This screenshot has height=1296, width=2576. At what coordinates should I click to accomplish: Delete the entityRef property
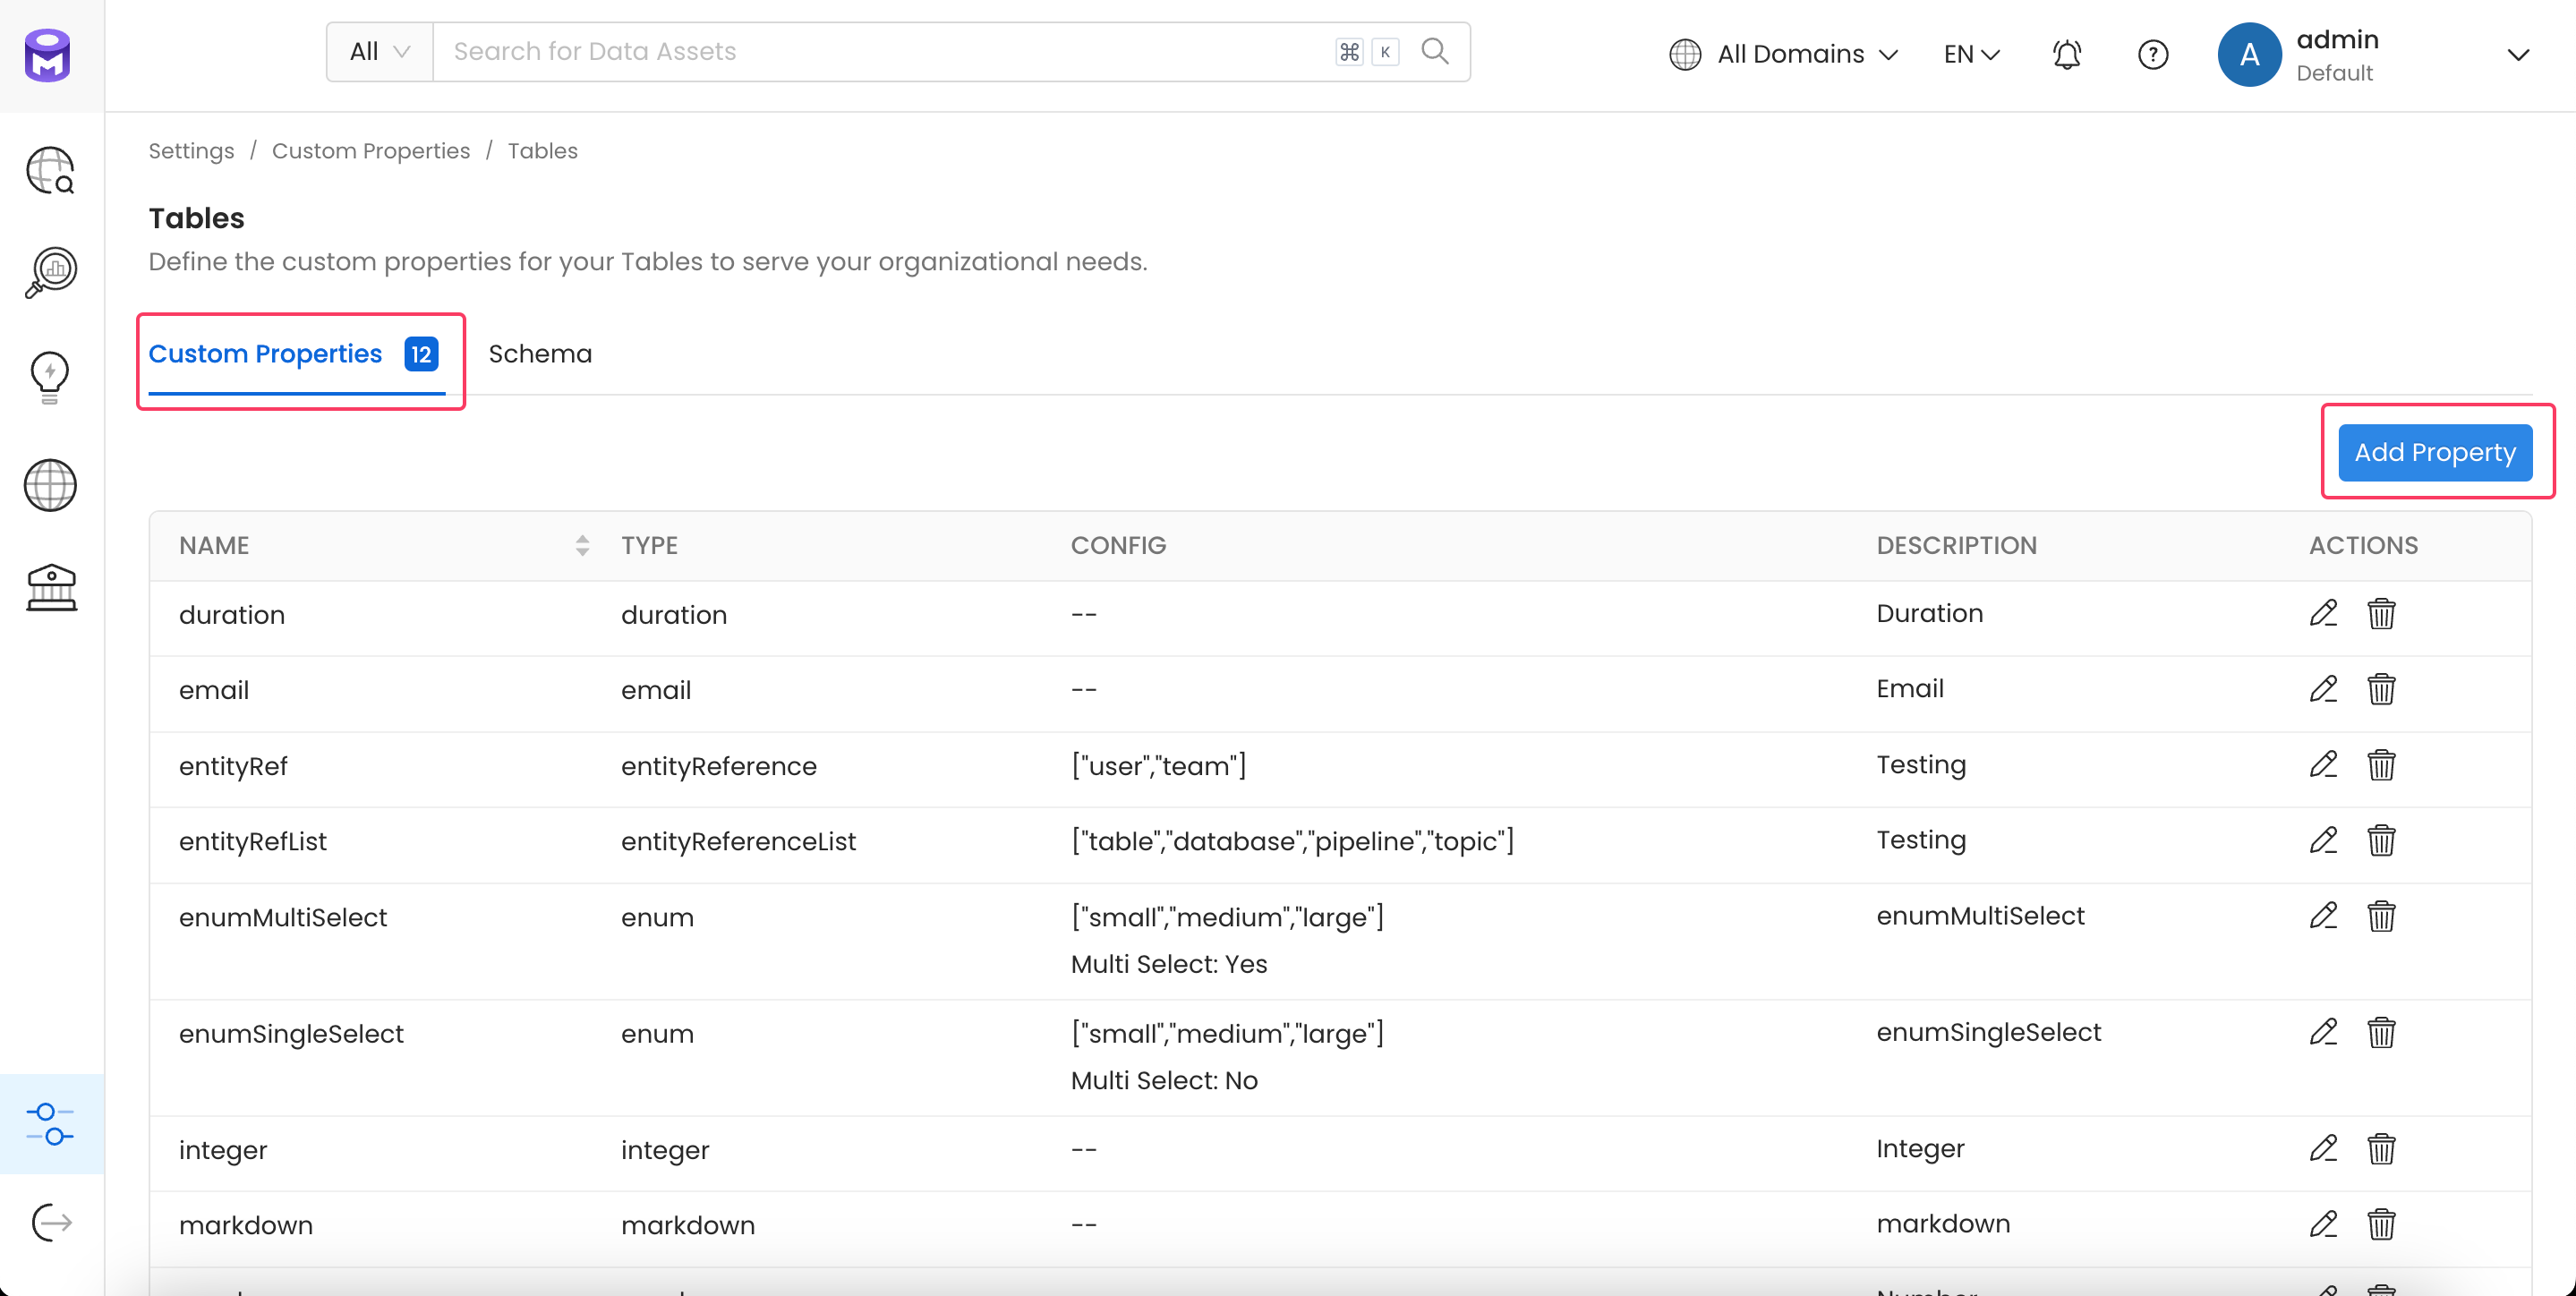coord(2381,764)
